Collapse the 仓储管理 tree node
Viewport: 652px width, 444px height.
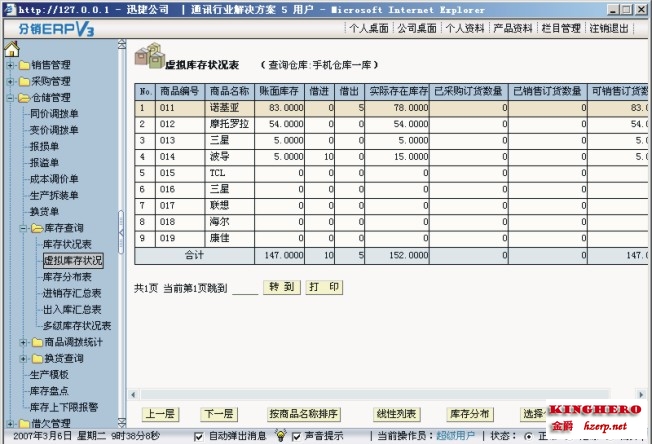click(10, 98)
